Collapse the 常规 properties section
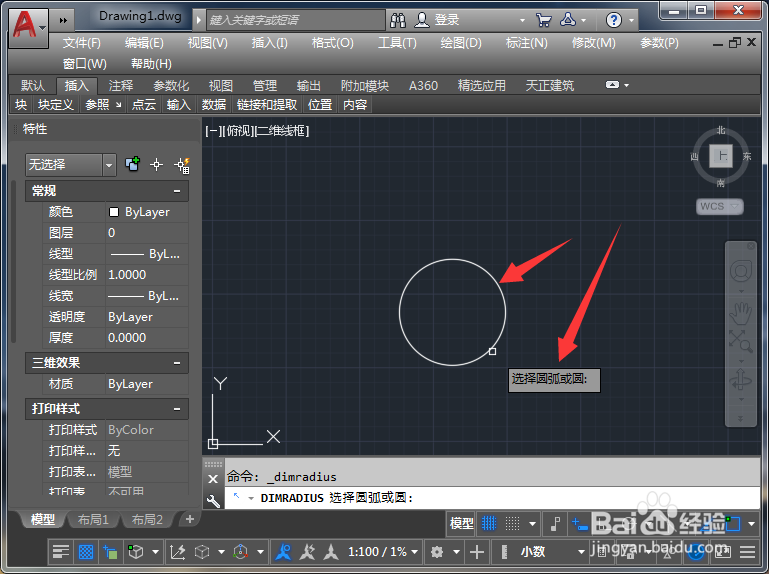This screenshot has width=769, height=574. coord(177,191)
